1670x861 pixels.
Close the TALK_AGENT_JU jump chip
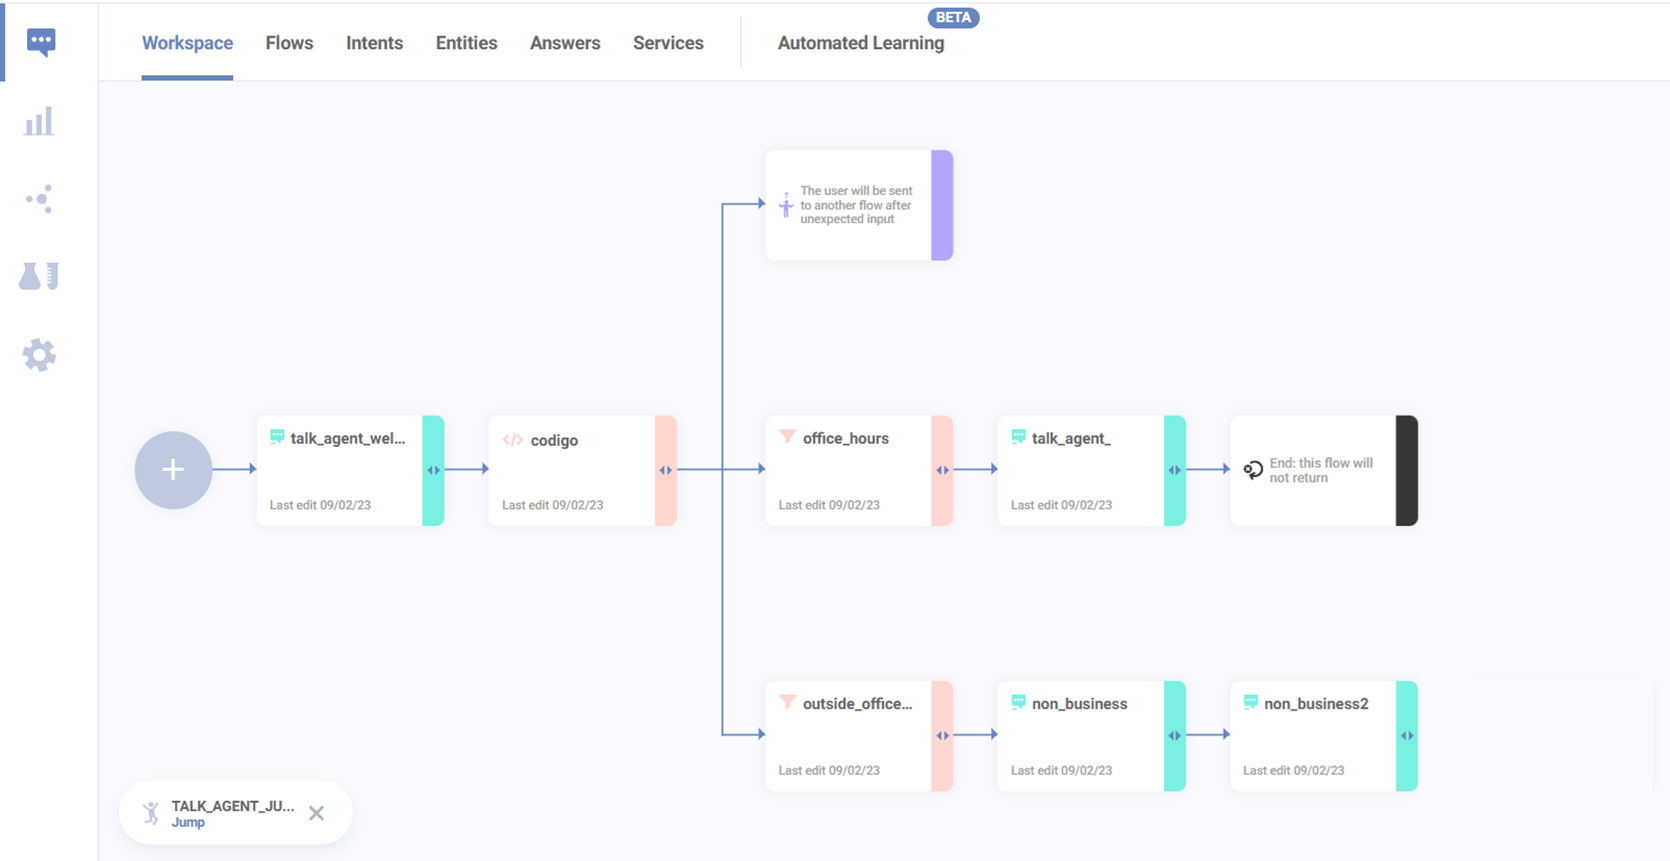tap(316, 813)
